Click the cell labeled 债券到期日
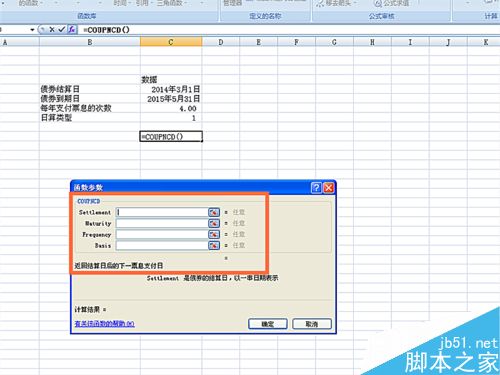Image resolution: width=500 pixels, height=375 pixels. (x=90, y=99)
